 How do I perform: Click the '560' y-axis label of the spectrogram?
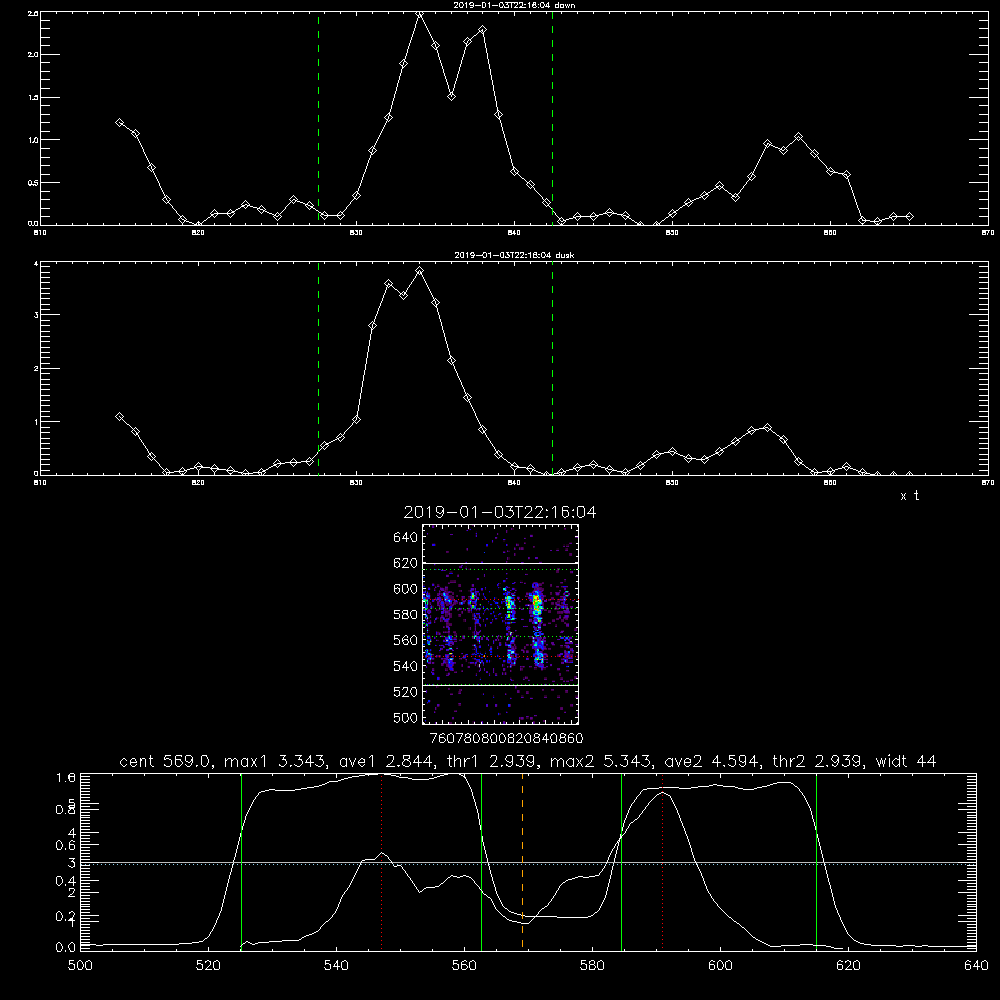406,640
